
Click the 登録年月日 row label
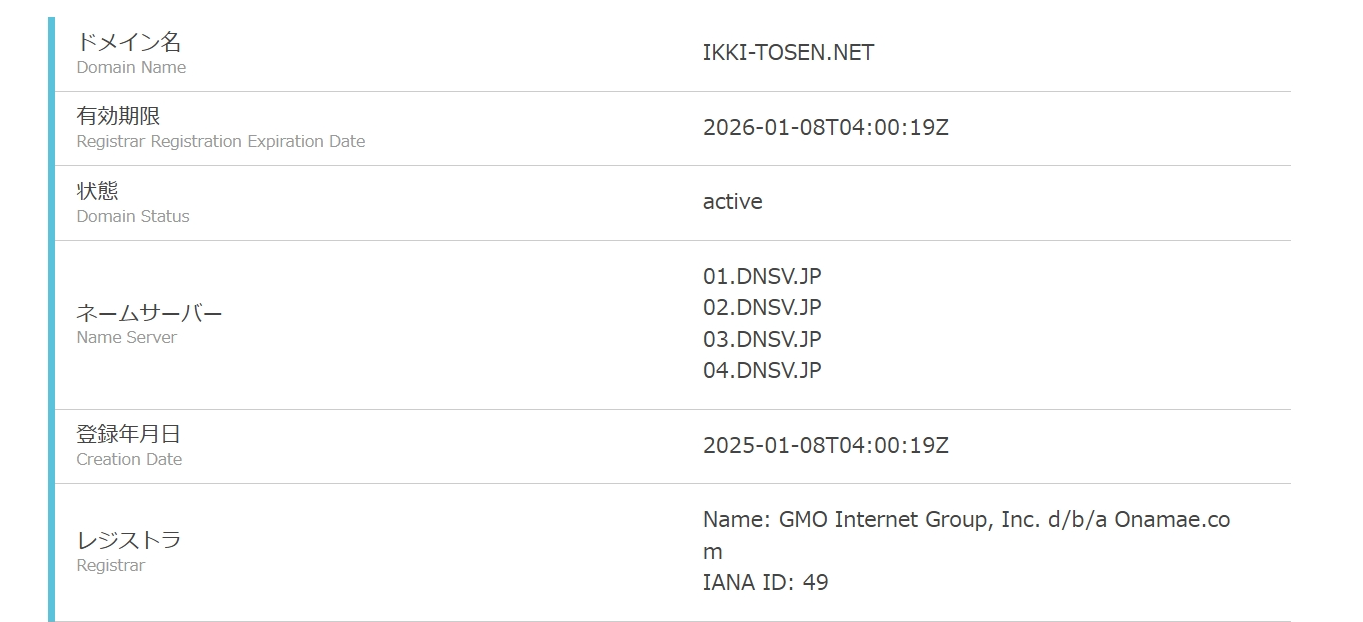(x=128, y=434)
